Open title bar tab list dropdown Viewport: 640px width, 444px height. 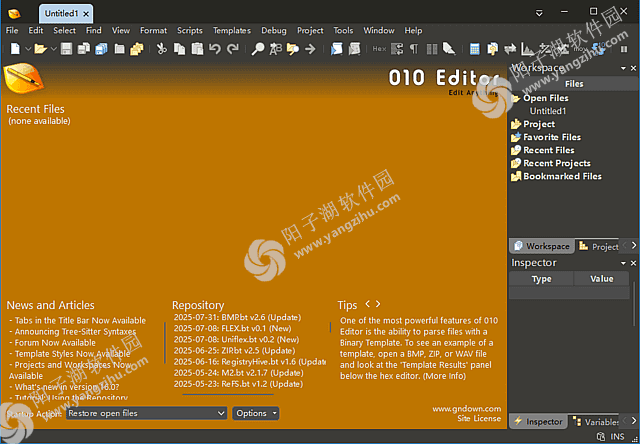539,13
